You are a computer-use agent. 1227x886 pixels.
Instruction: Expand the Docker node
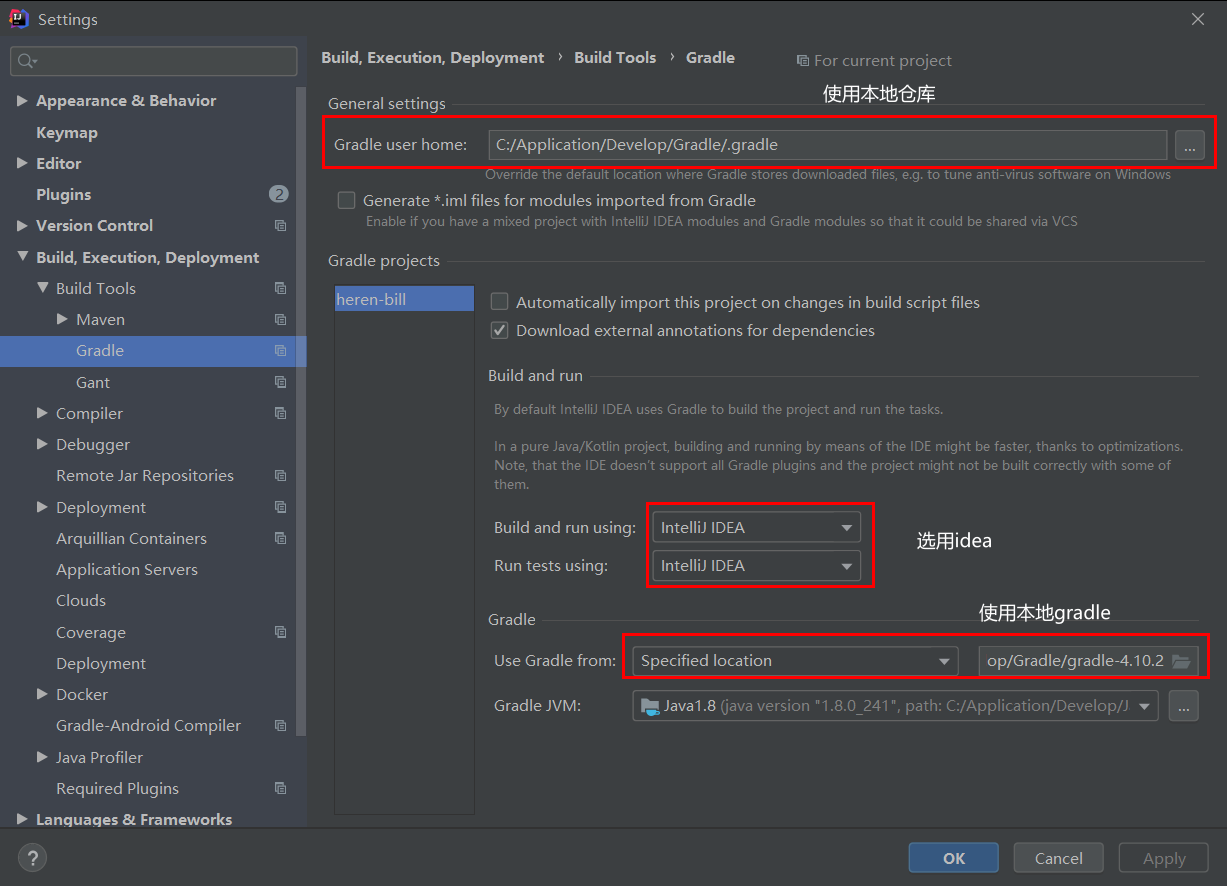click(42, 694)
